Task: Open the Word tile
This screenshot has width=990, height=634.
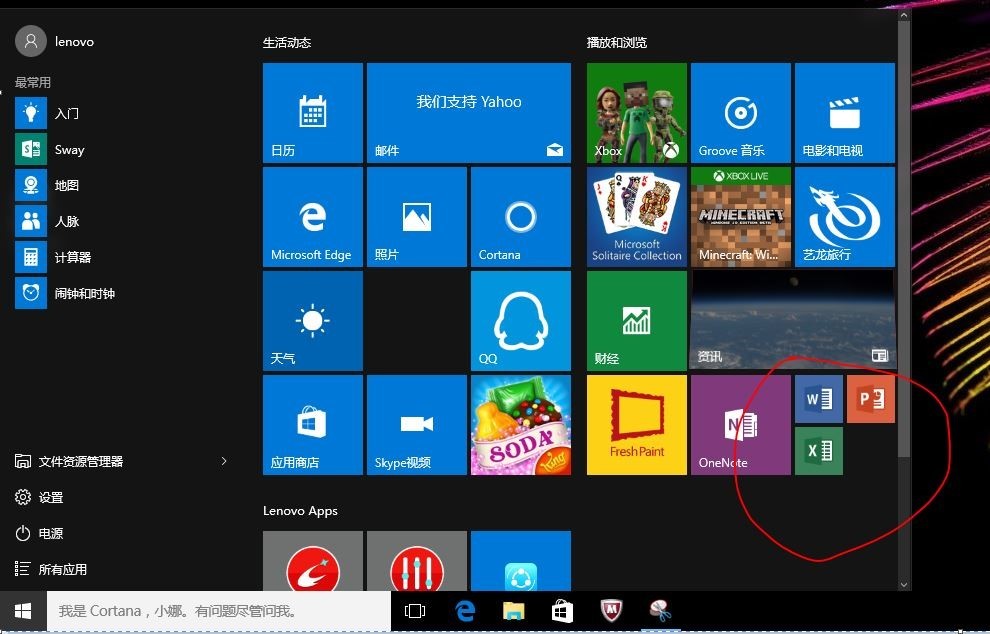Action: pyautogui.click(x=819, y=399)
